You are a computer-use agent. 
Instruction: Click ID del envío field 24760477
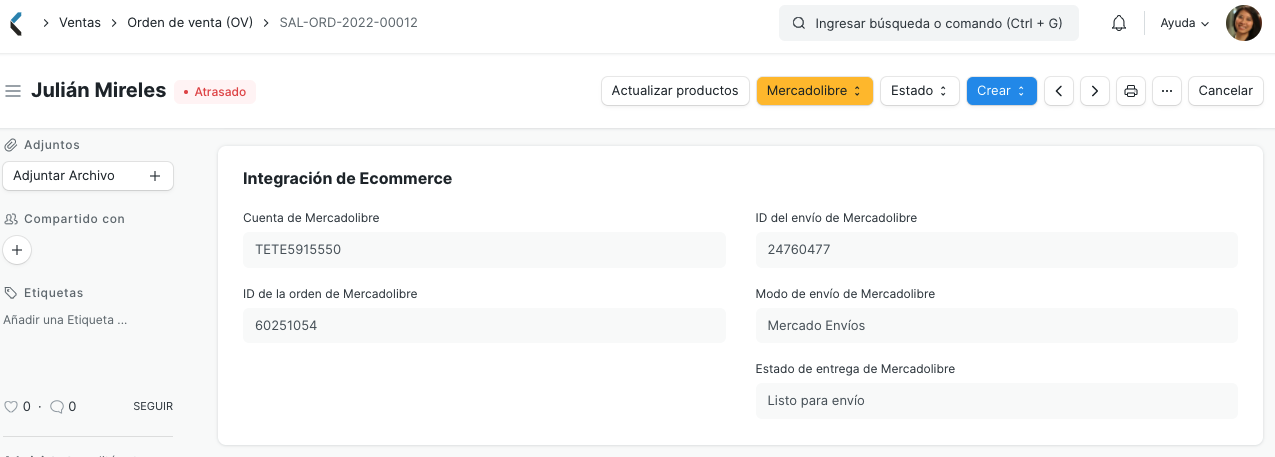pyautogui.click(x=997, y=250)
